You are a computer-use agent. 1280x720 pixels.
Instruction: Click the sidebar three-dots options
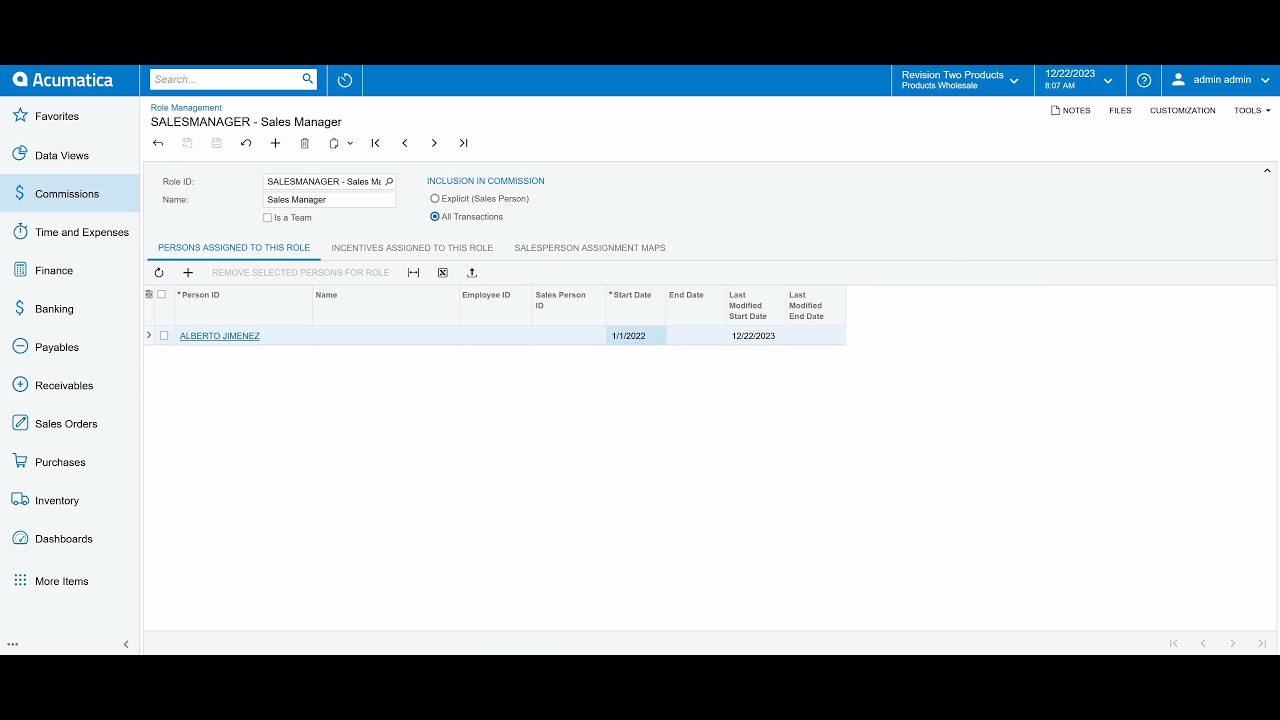coord(13,644)
